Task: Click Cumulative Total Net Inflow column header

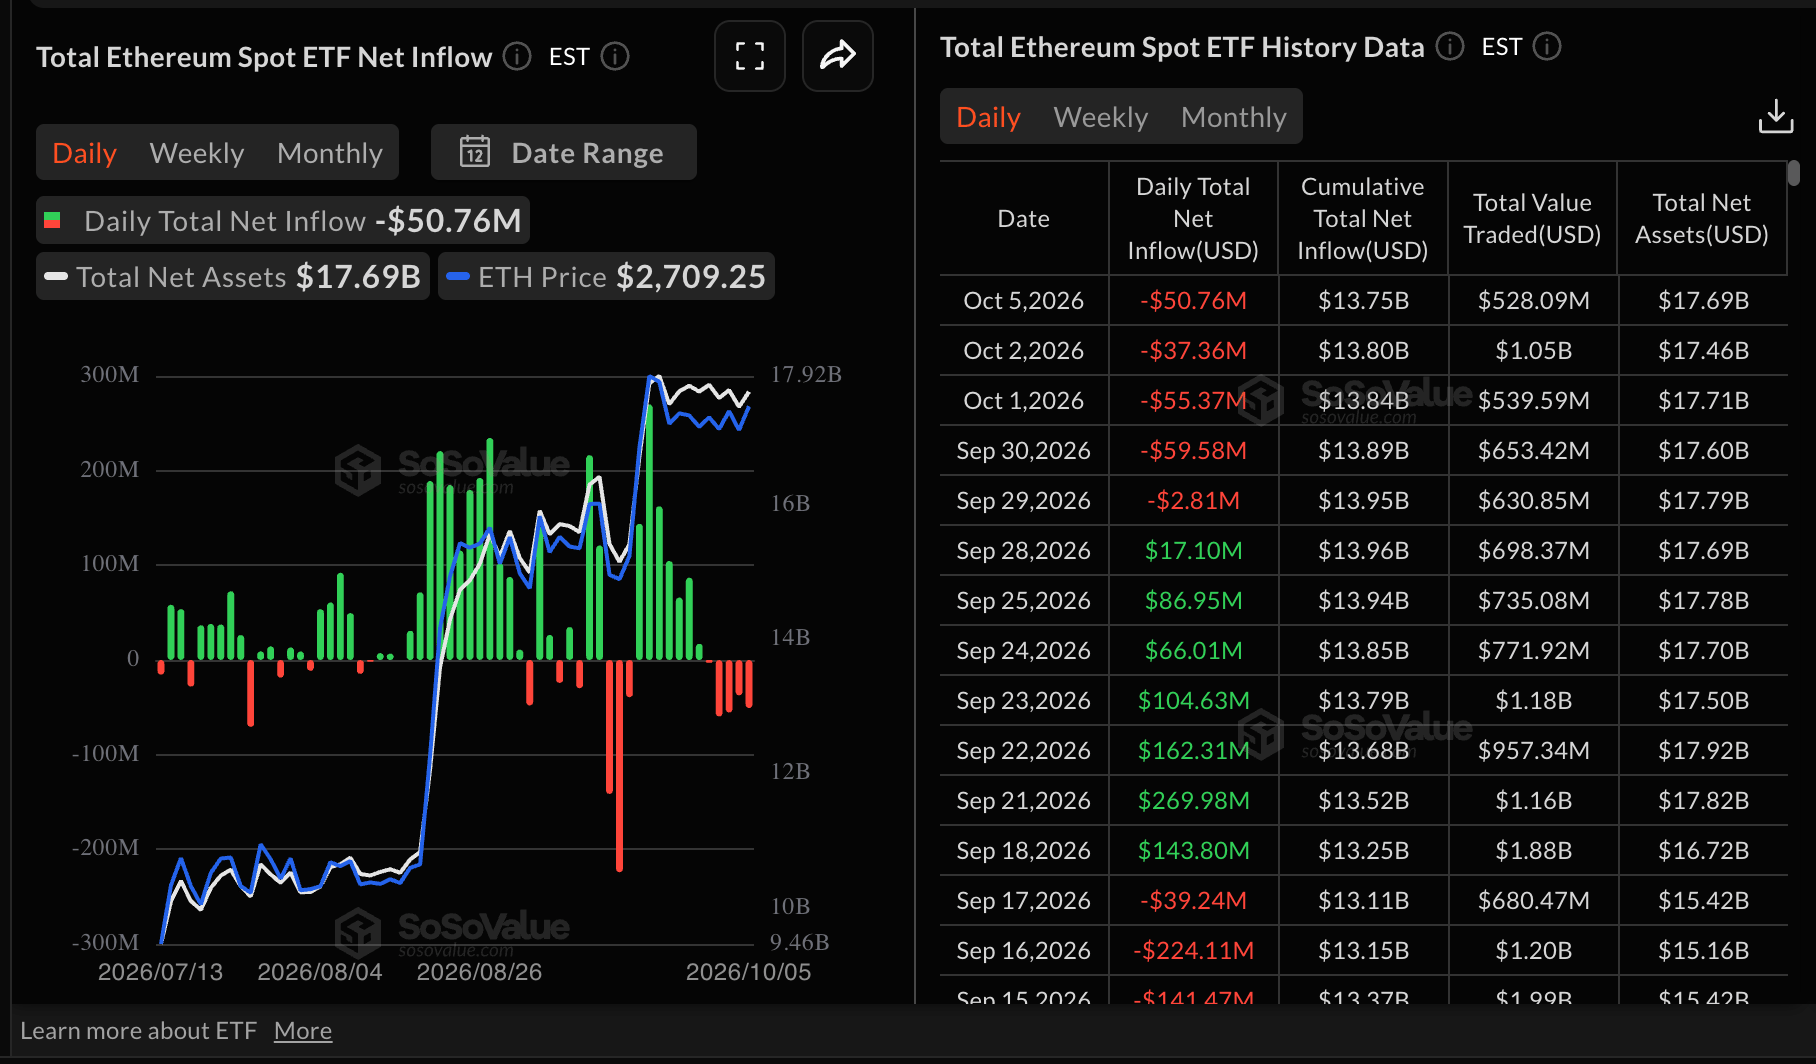Action: pyautogui.click(x=1363, y=218)
